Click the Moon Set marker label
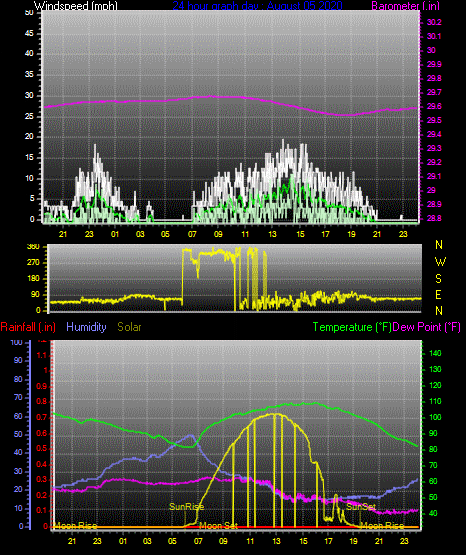 click(218, 526)
